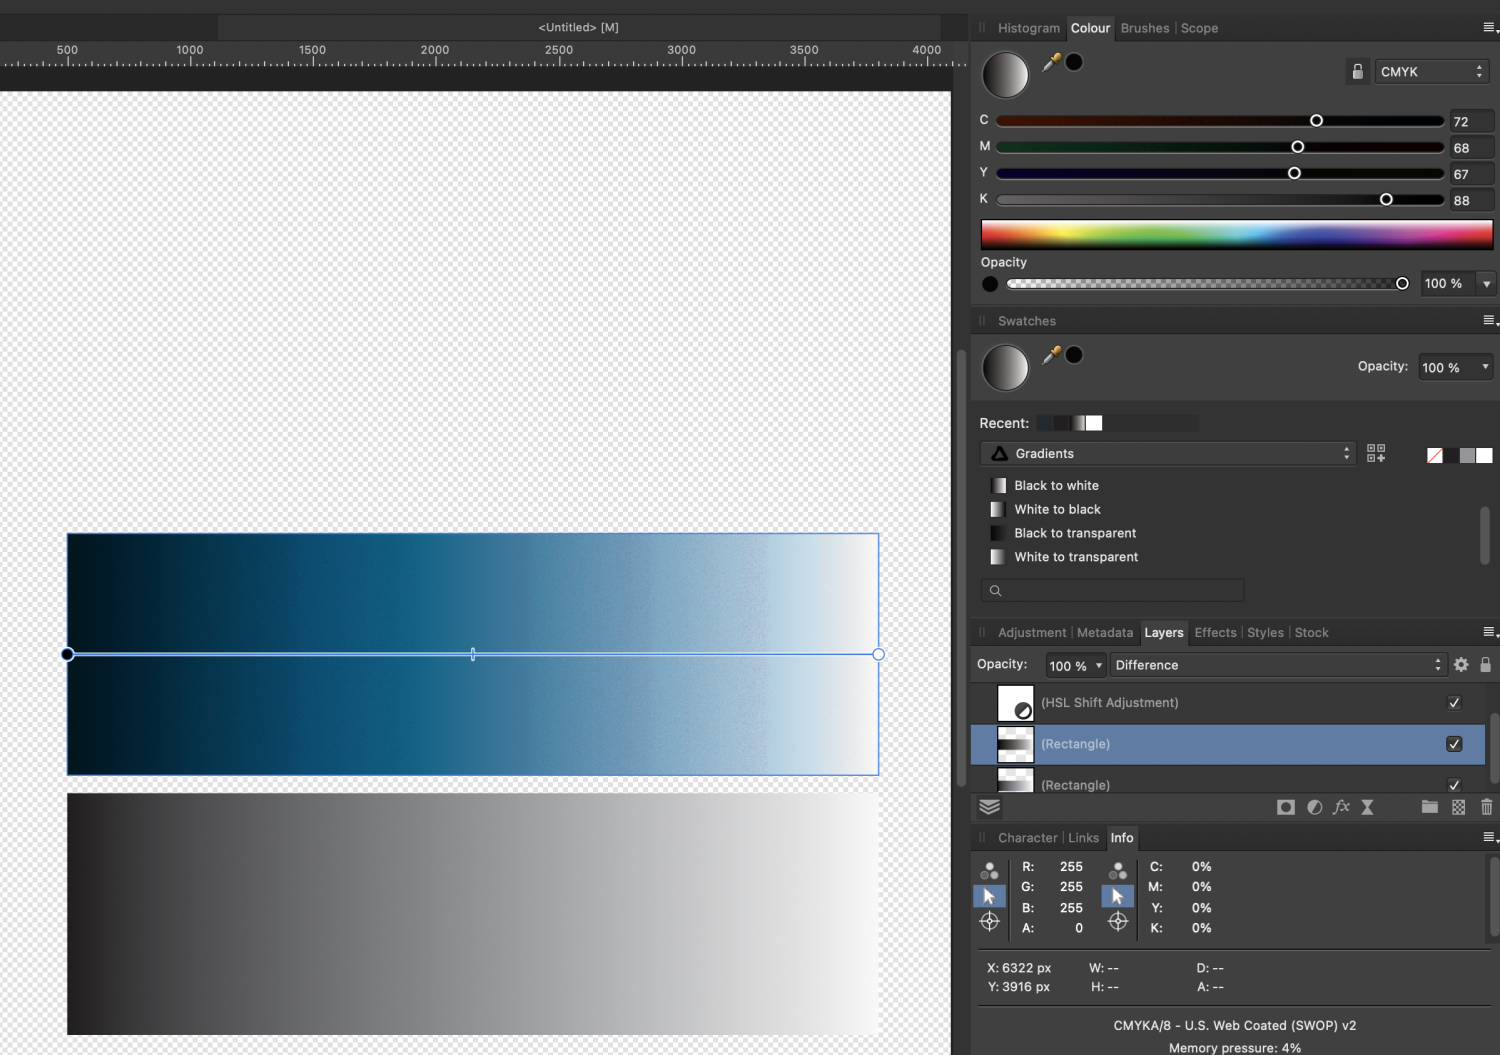Select the Black to transparent gradient
The width and height of the screenshot is (1500, 1055).
coord(1075,533)
